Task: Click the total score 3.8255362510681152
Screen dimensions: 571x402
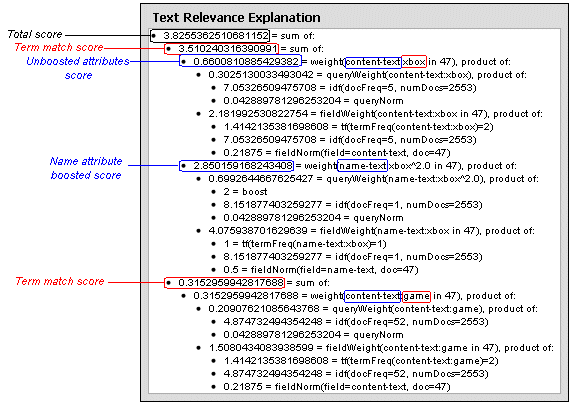Action: (210, 36)
